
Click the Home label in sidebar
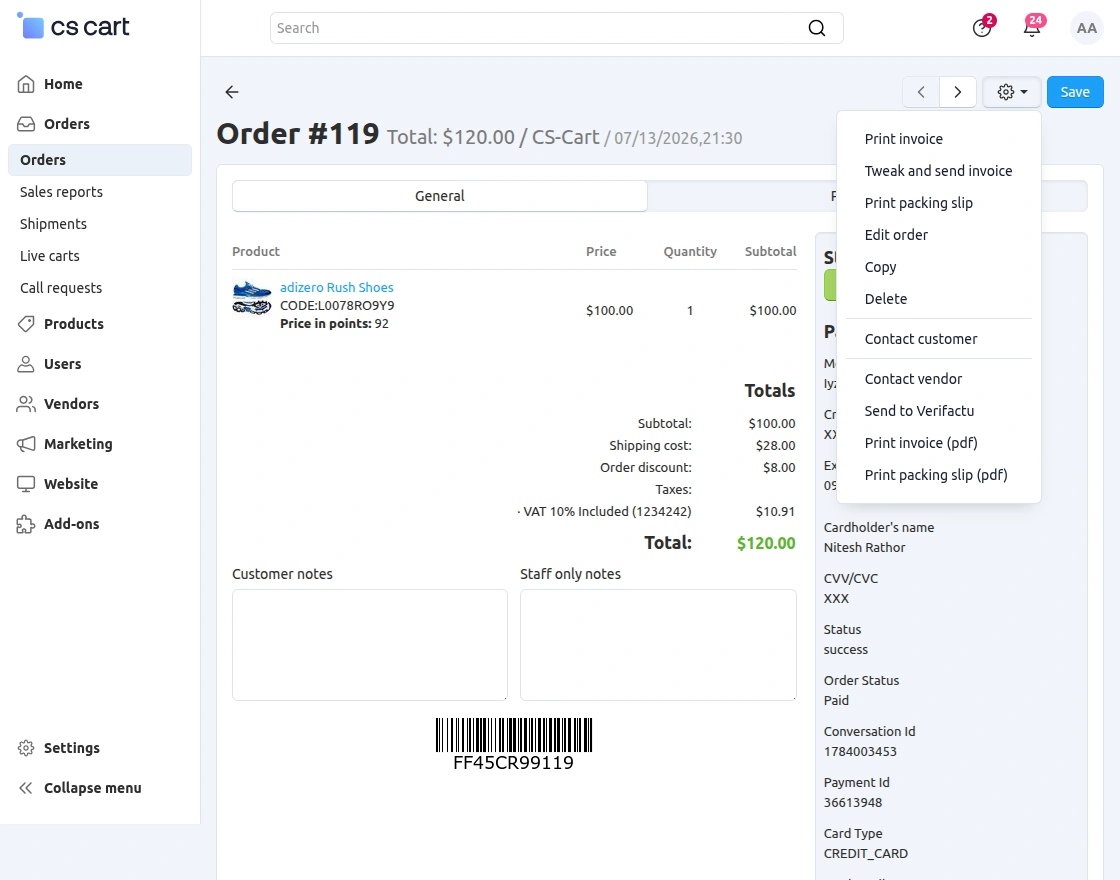click(x=63, y=84)
